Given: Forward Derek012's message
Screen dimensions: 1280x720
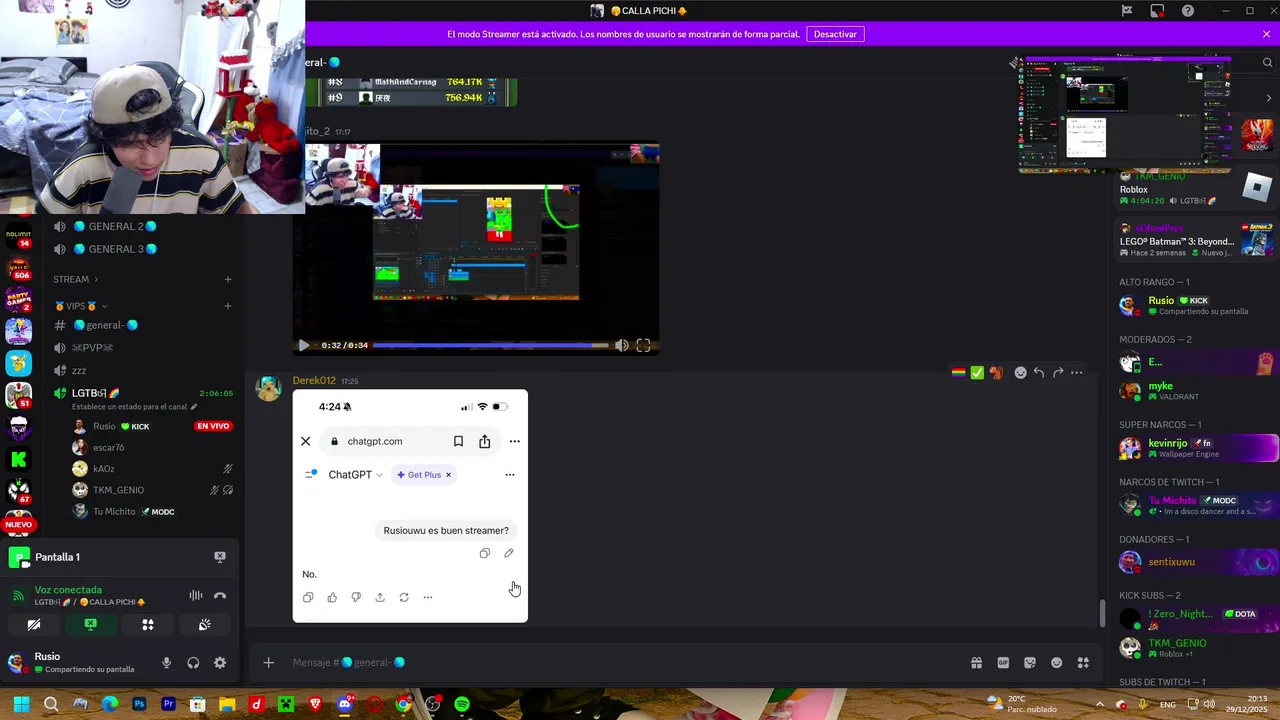Looking at the screenshot, I should (1058, 373).
